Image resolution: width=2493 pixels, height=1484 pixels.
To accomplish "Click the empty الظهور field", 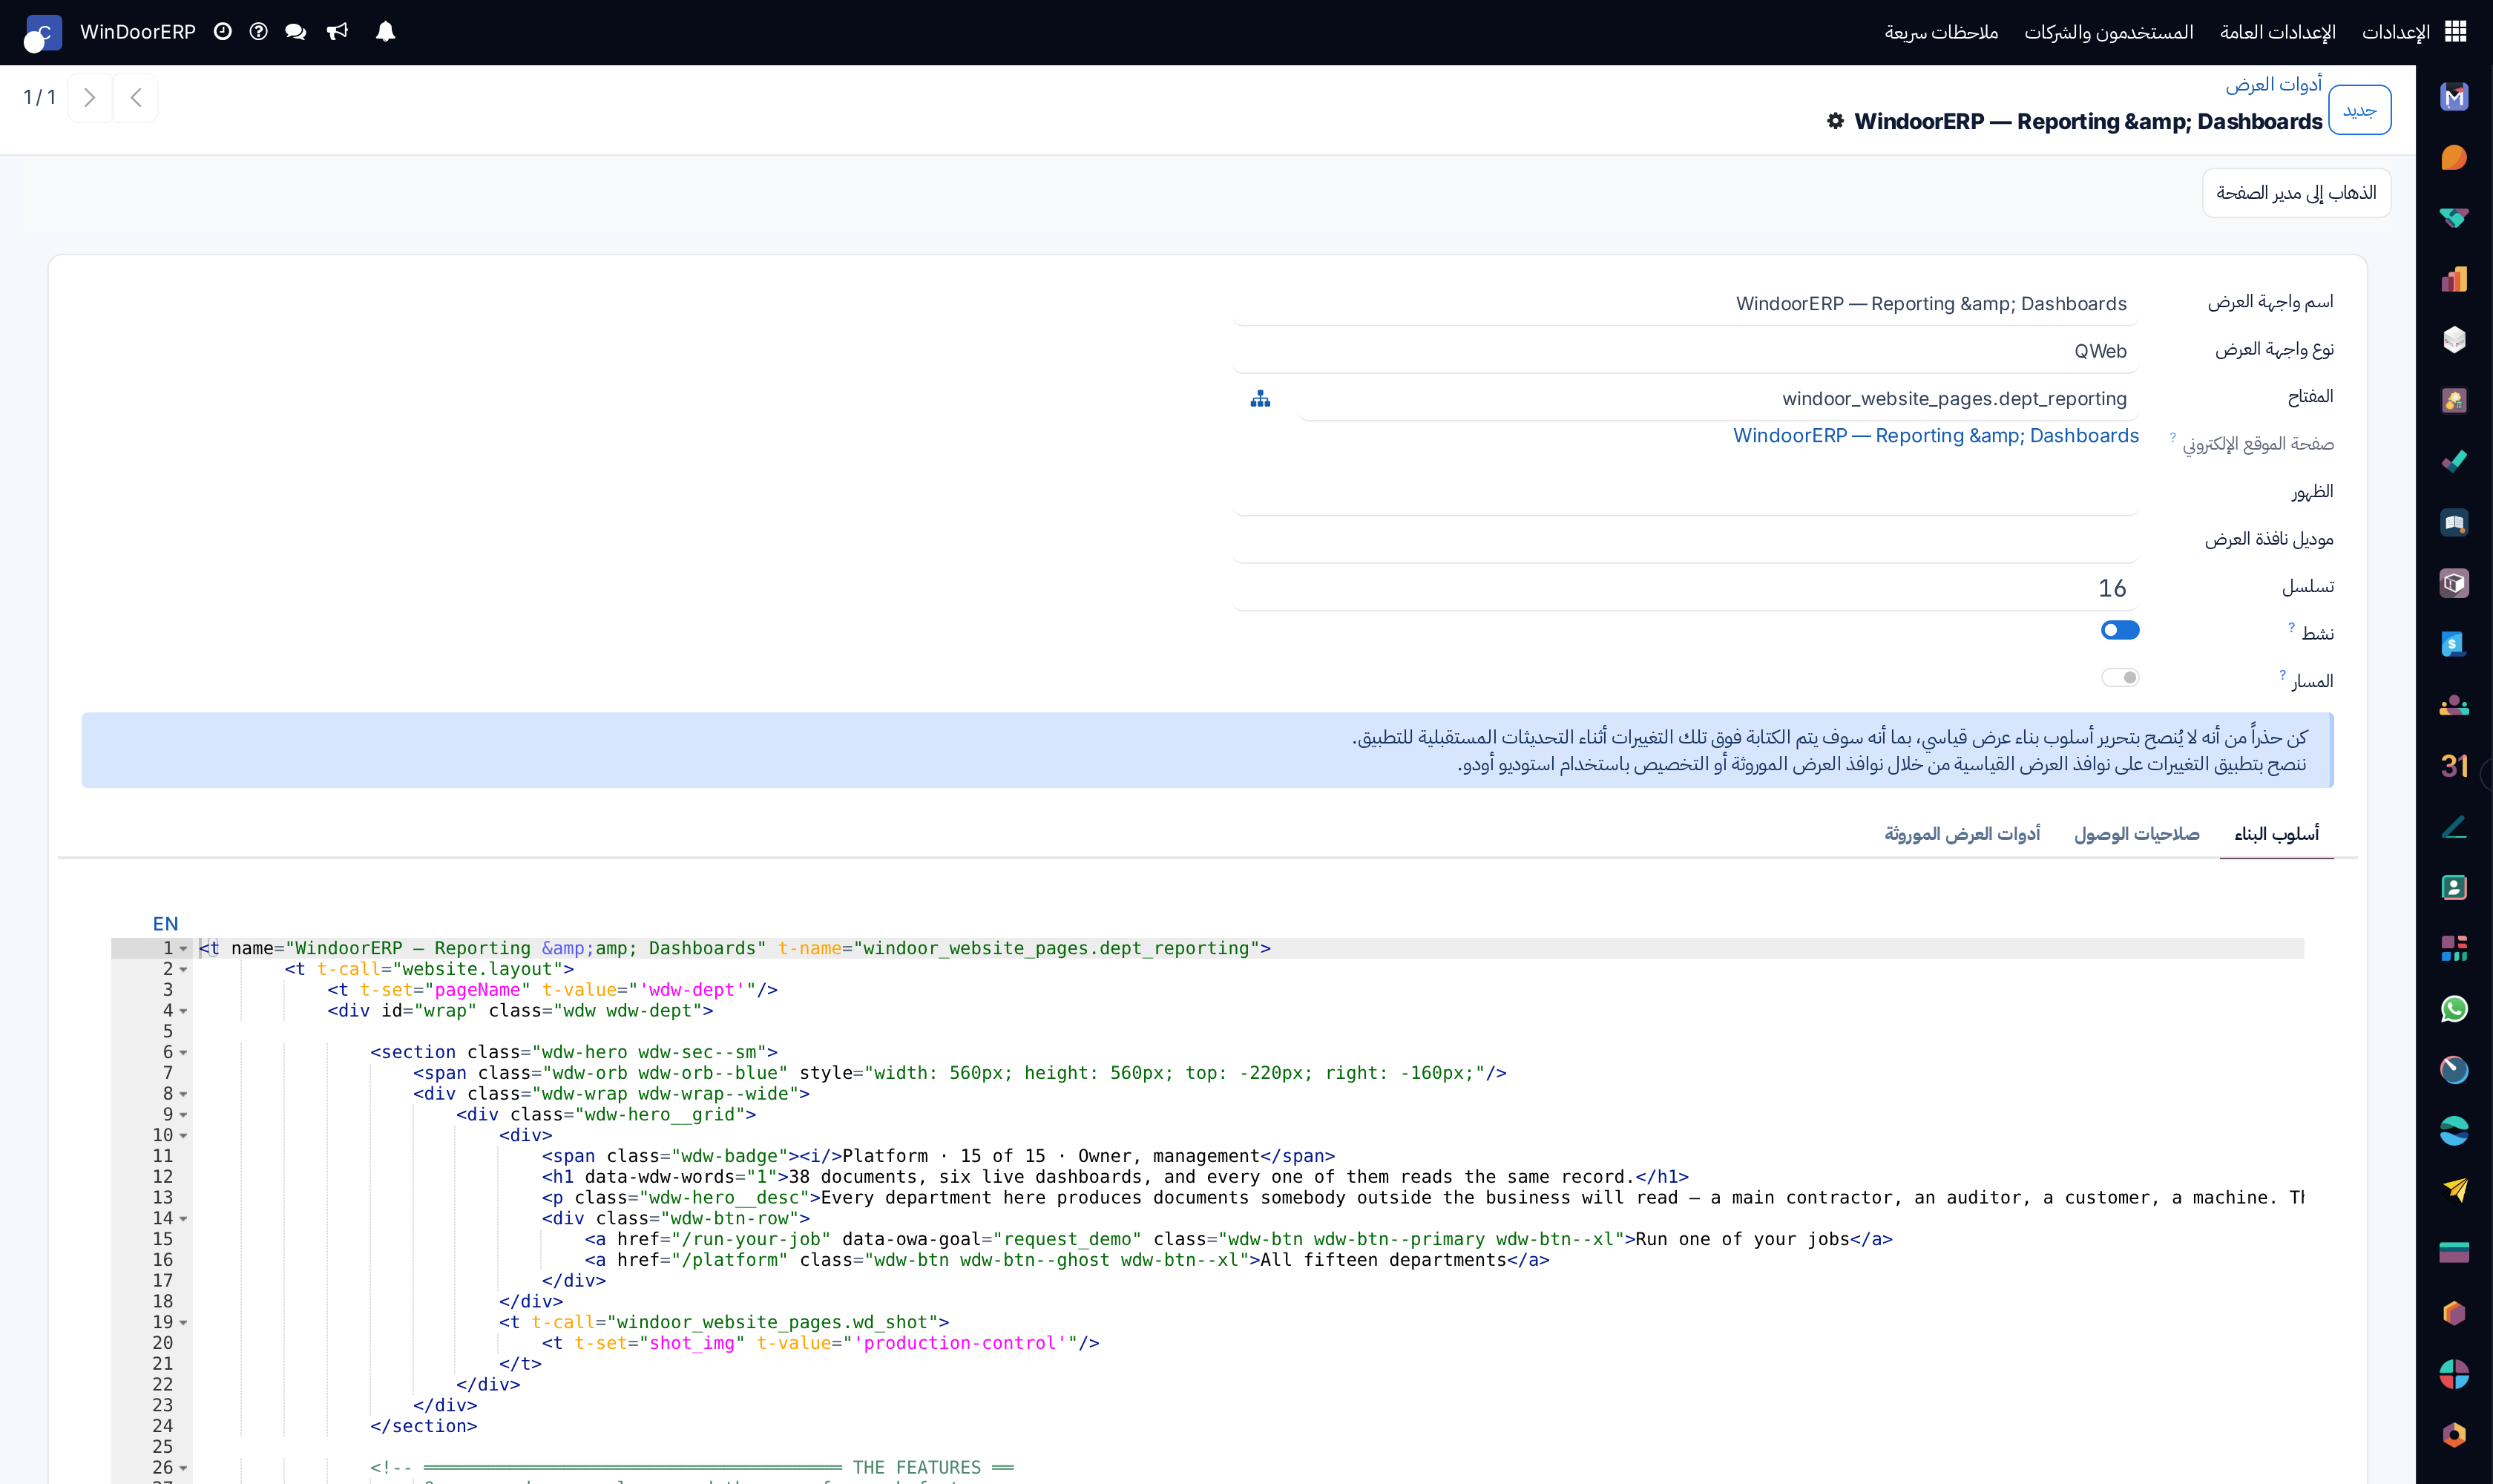I will 1685,494.
